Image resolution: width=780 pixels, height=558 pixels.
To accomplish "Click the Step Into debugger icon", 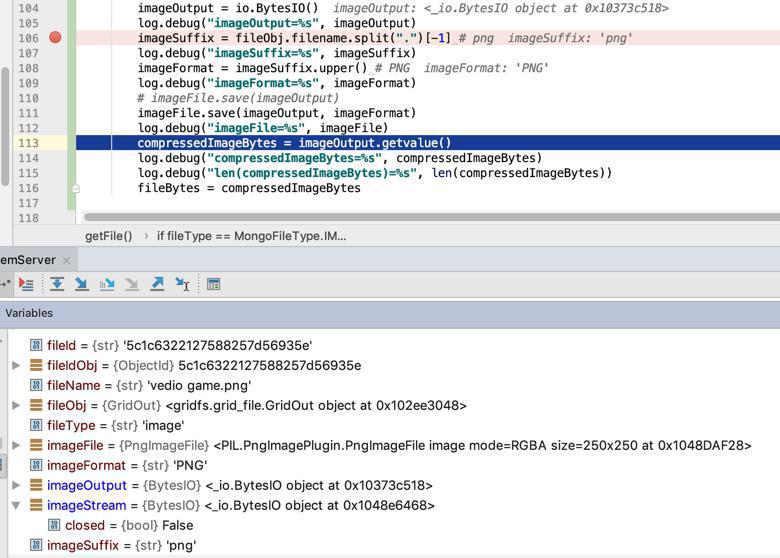I will point(82,284).
